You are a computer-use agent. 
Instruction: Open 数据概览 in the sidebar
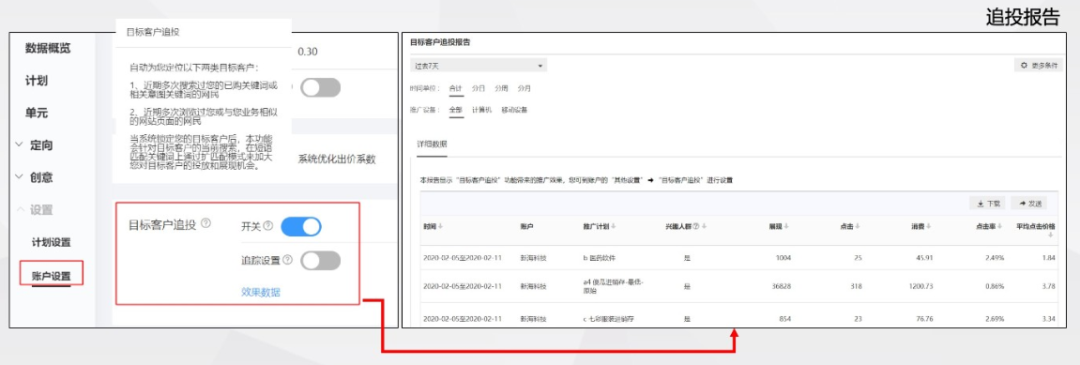coord(48,48)
